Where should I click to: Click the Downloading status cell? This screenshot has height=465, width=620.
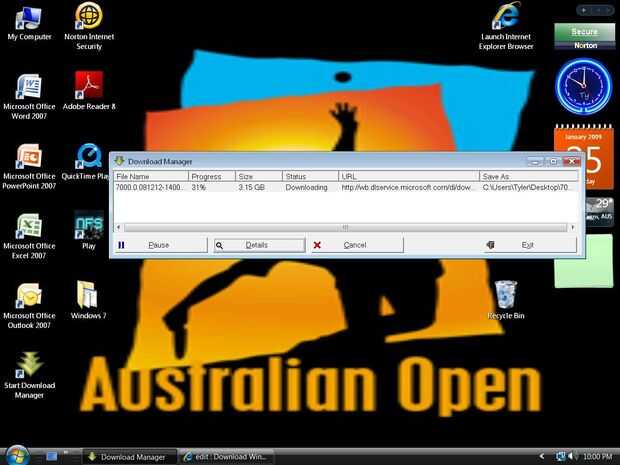click(x=310, y=187)
